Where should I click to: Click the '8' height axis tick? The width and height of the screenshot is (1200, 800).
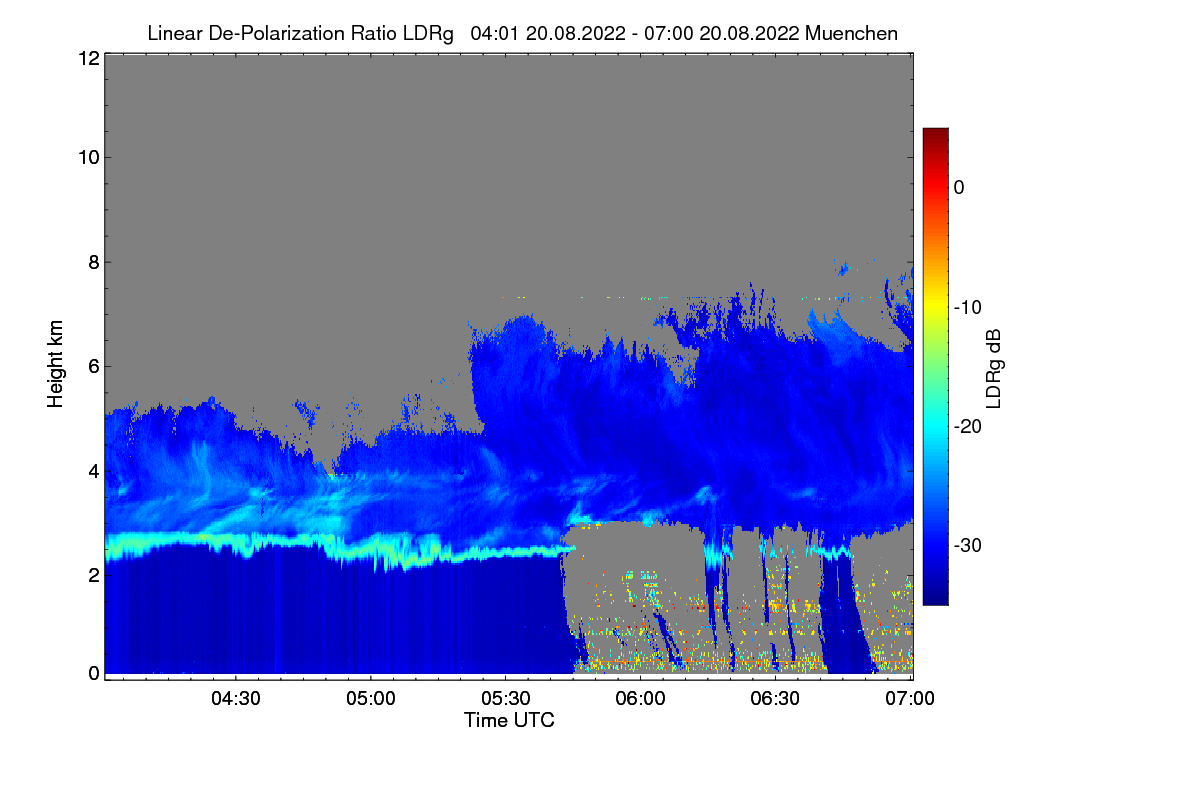[x=93, y=262]
